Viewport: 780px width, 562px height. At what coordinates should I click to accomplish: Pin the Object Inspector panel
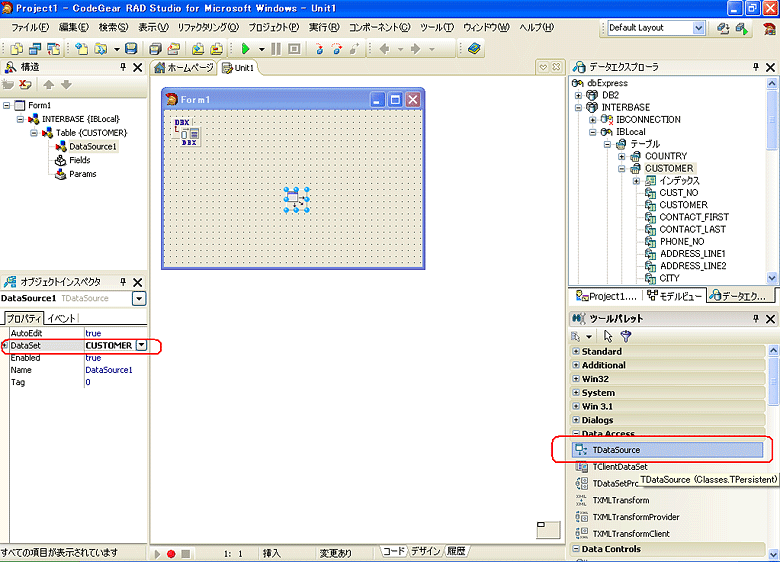(x=123, y=282)
